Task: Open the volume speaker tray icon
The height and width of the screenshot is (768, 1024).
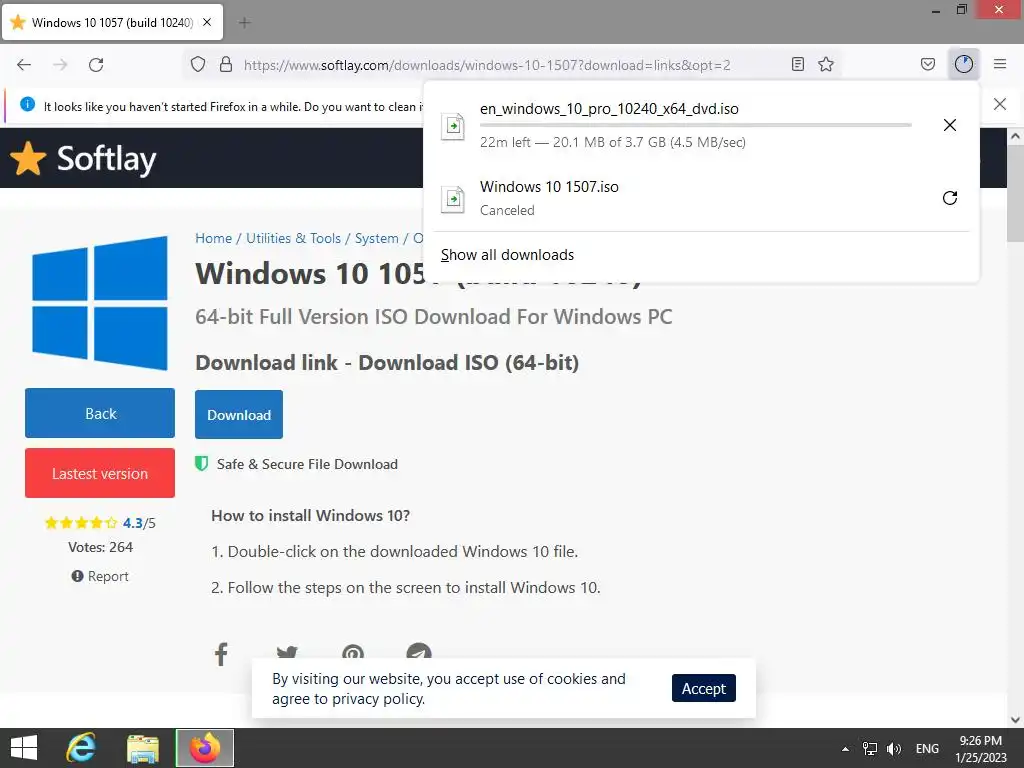Action: point(893,748)
